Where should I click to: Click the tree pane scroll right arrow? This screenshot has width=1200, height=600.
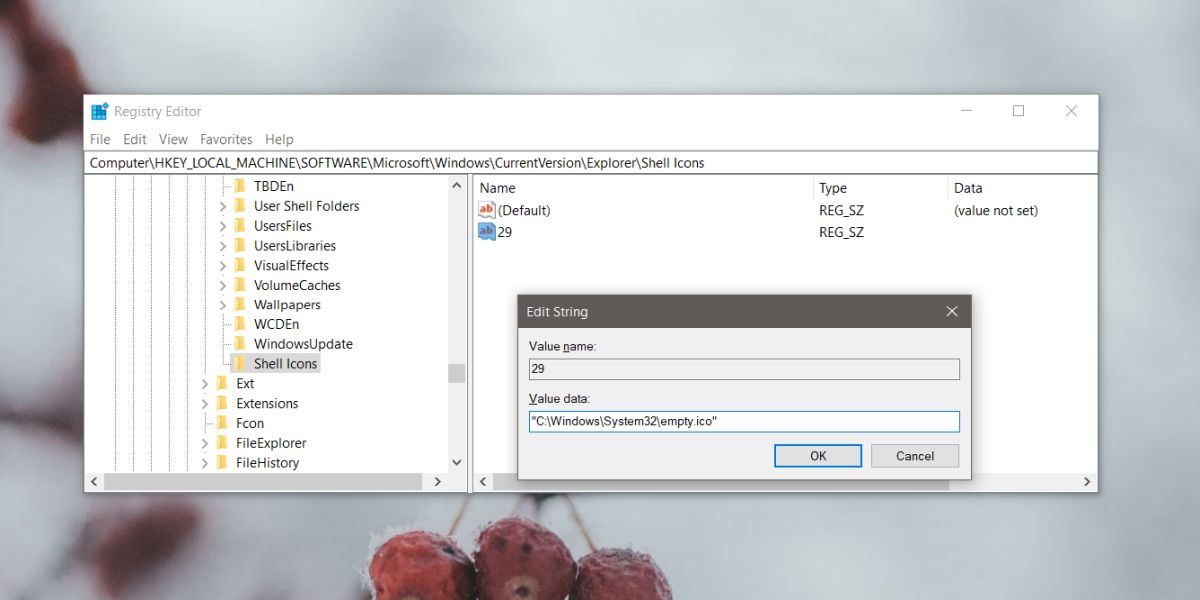tap(437, 482)
